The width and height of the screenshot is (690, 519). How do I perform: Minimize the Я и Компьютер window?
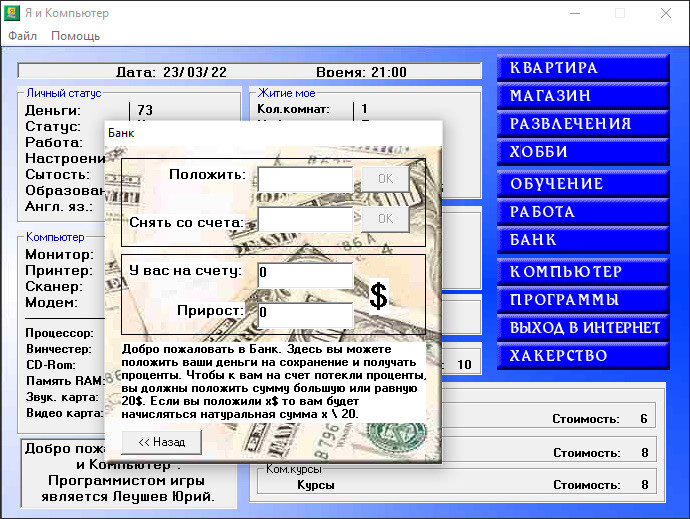575,13
